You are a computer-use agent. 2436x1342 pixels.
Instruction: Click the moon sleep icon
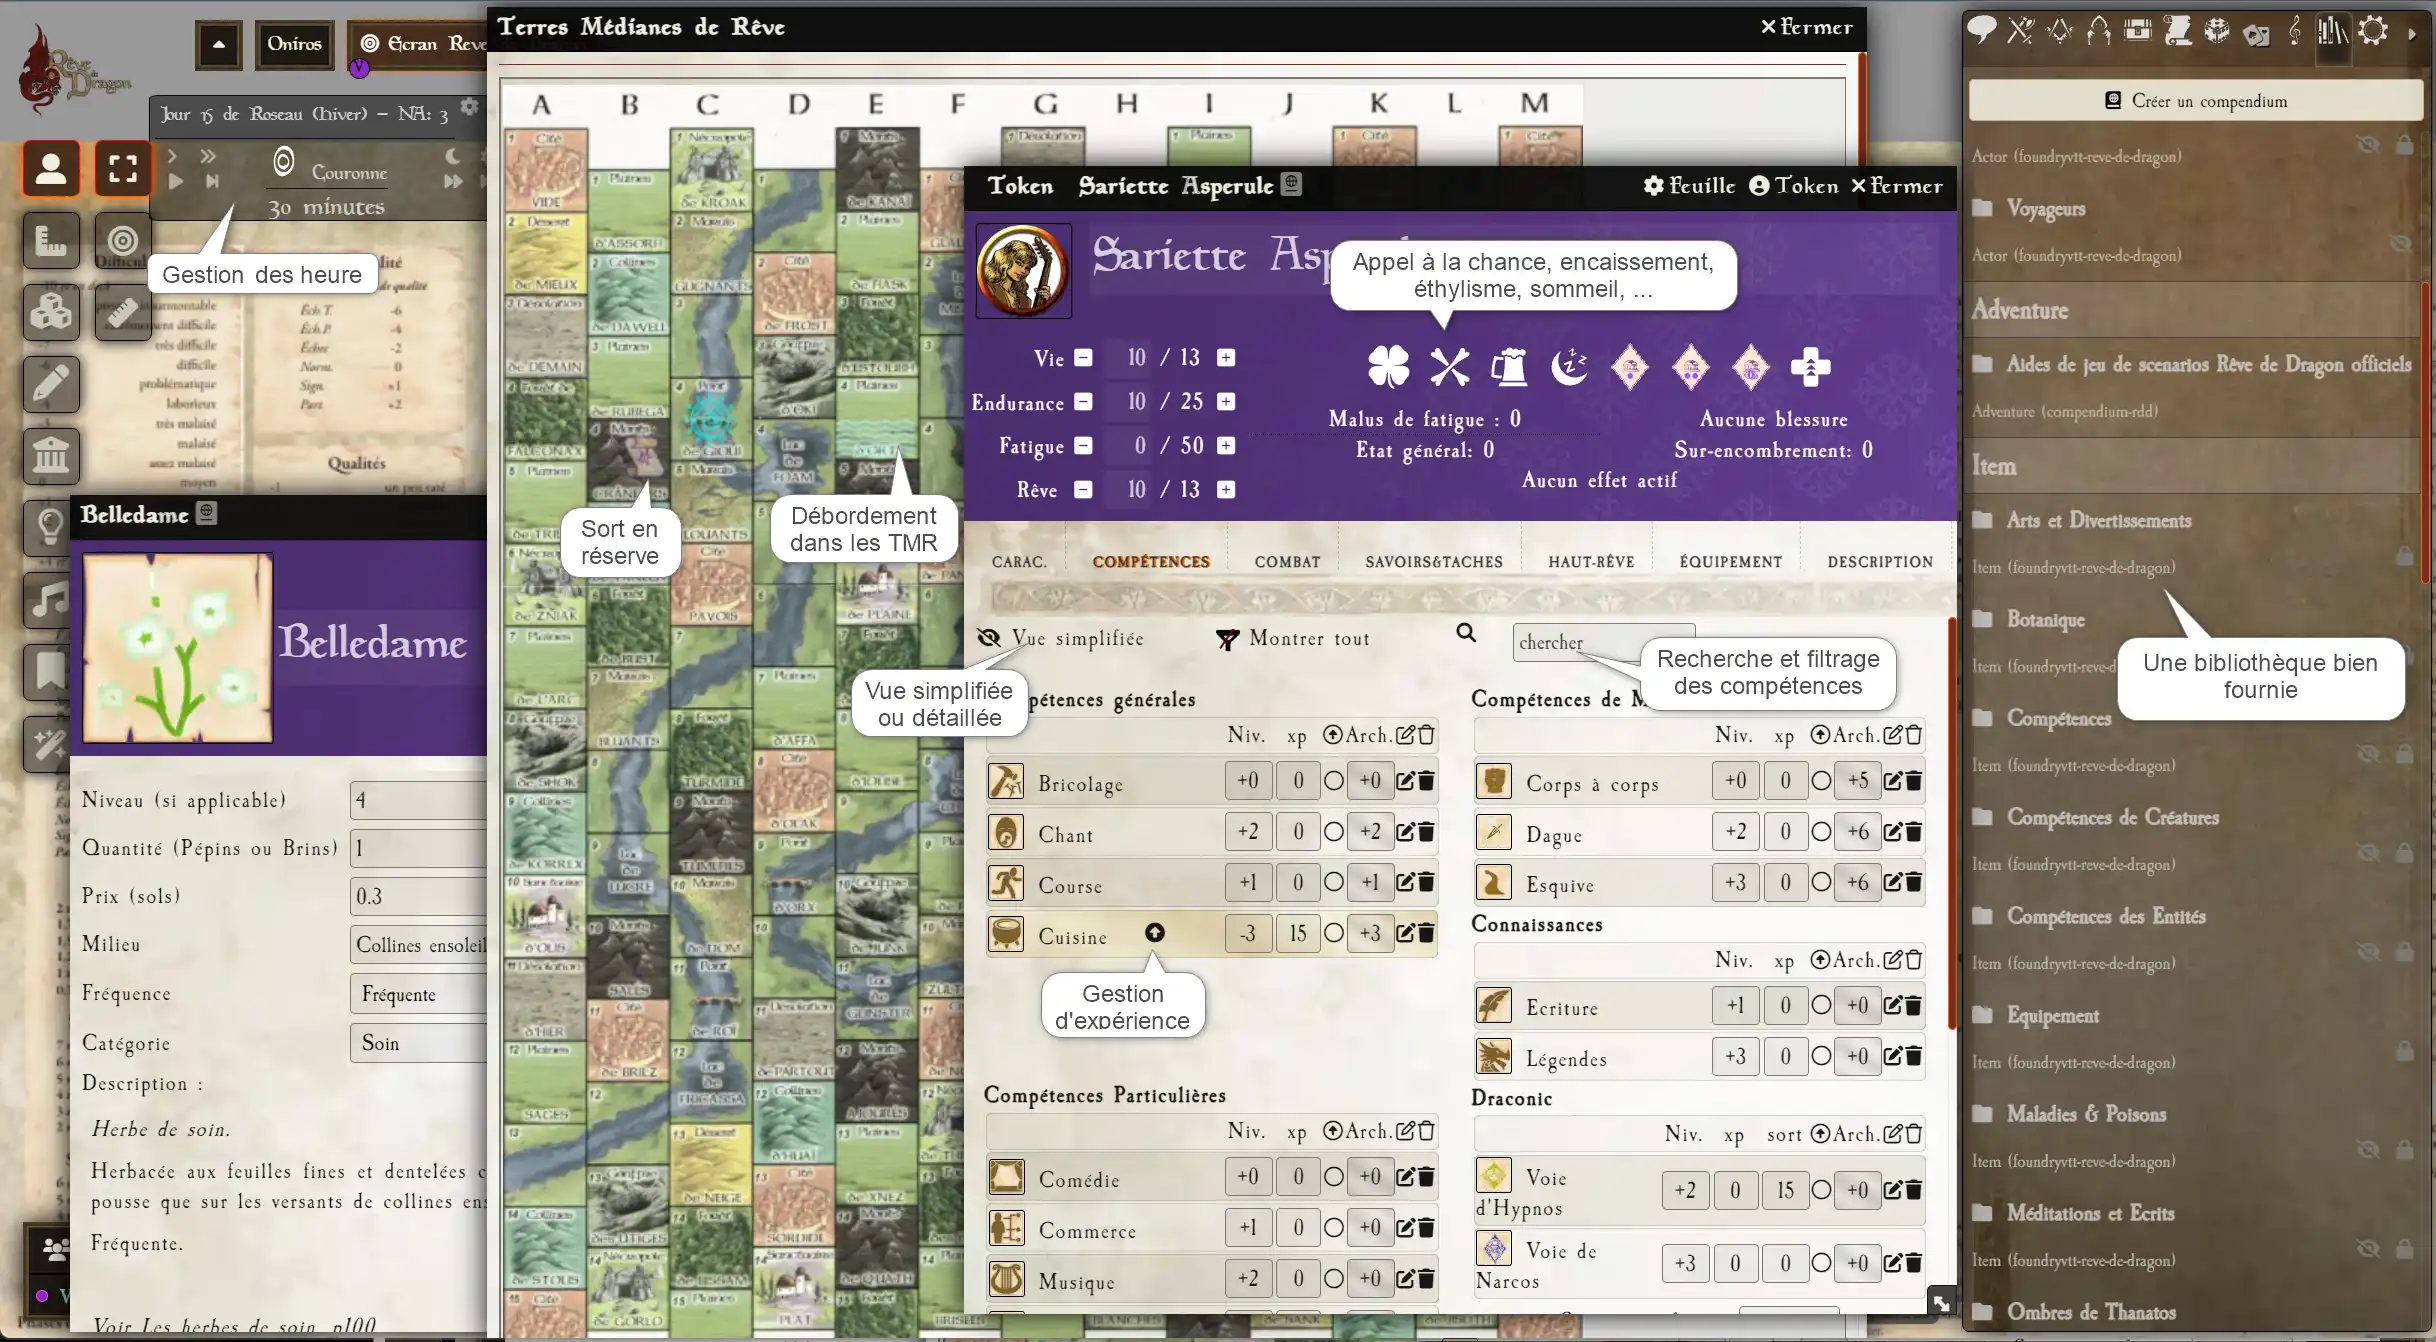click(1569, 367)
